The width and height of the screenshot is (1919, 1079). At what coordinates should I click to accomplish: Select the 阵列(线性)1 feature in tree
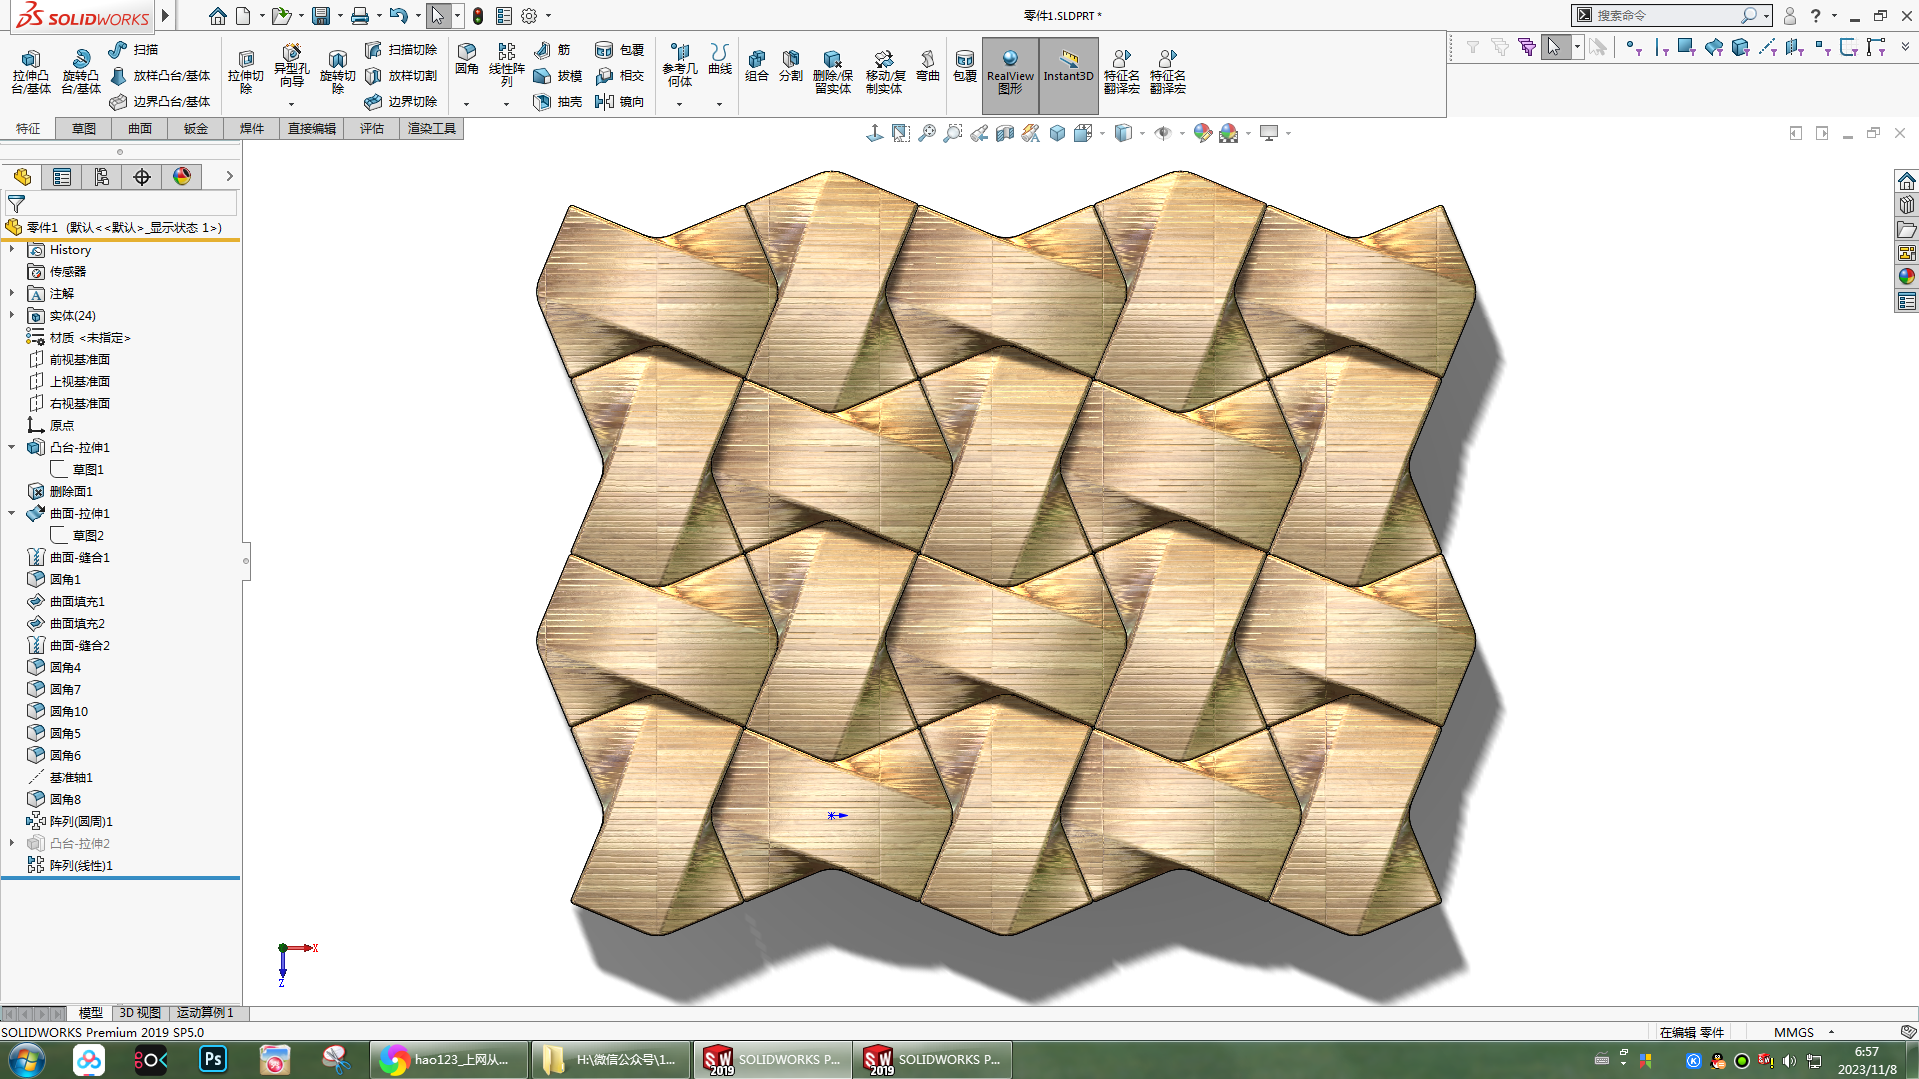pos(70,865)
